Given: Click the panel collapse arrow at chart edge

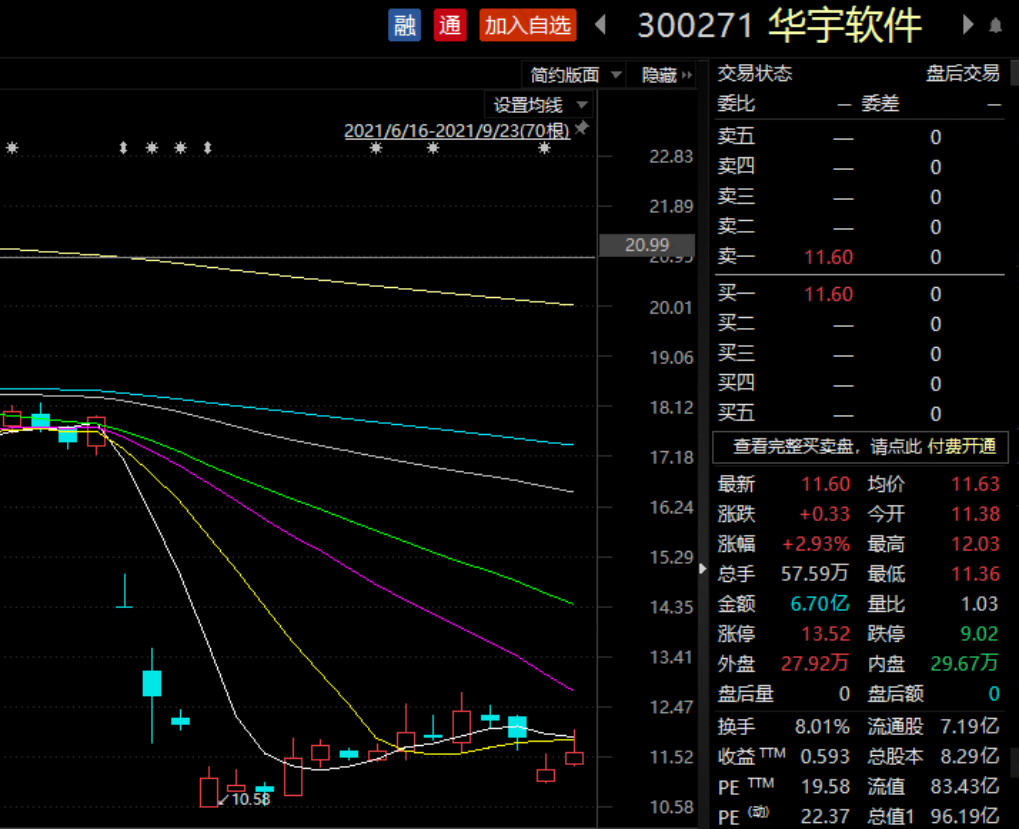Looking at the screenshot, I should (703, 568).
